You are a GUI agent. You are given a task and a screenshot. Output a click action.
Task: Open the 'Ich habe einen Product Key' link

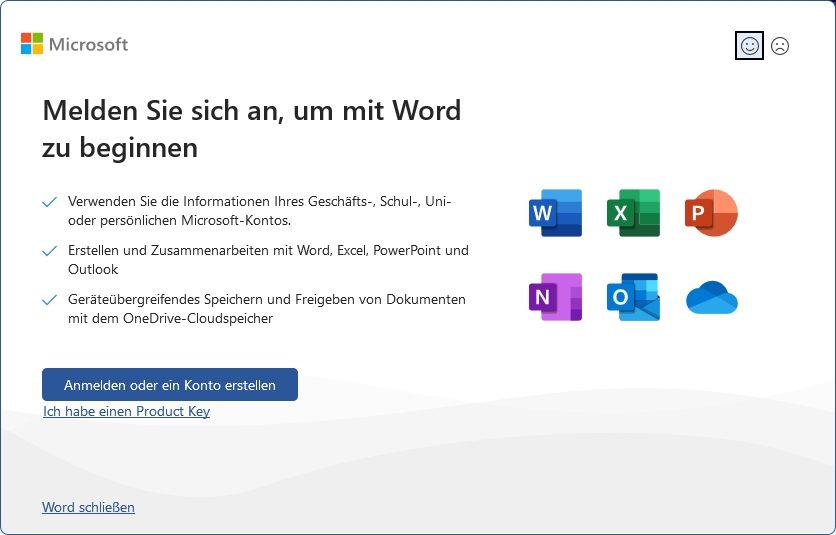click(126, 411)
